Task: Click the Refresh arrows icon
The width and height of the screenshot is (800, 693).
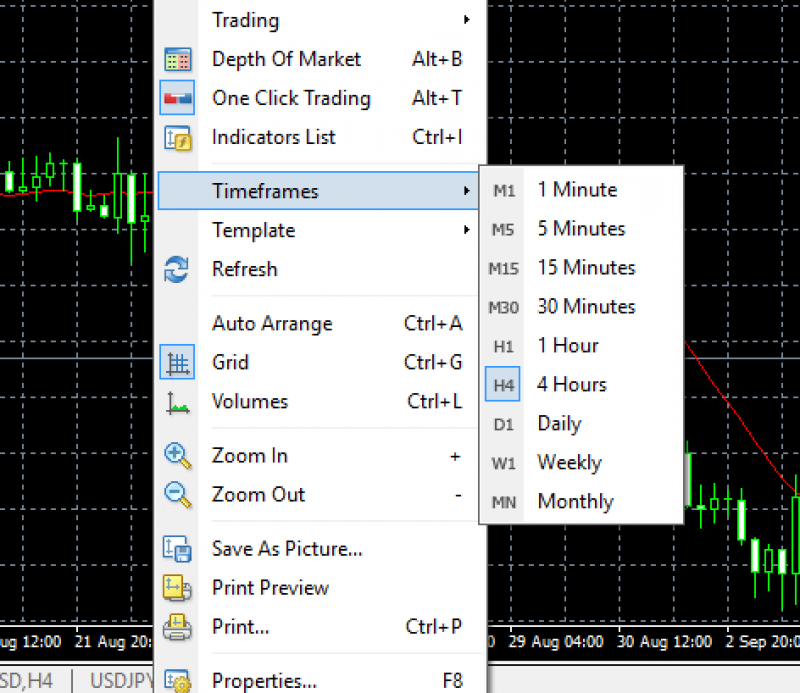Action: click(177, 269)
